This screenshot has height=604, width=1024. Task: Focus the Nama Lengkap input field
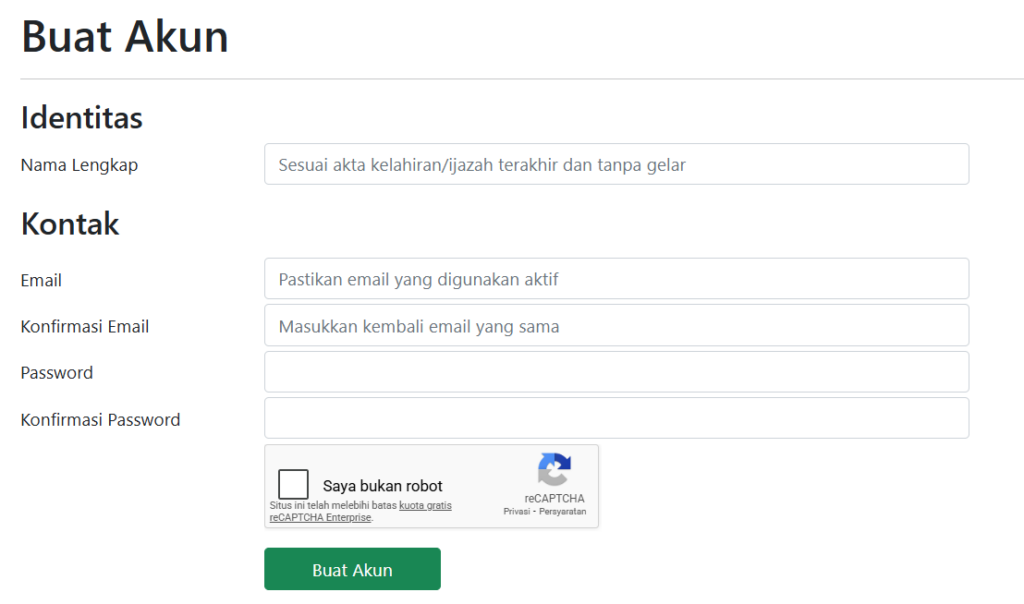coord(616,164)
